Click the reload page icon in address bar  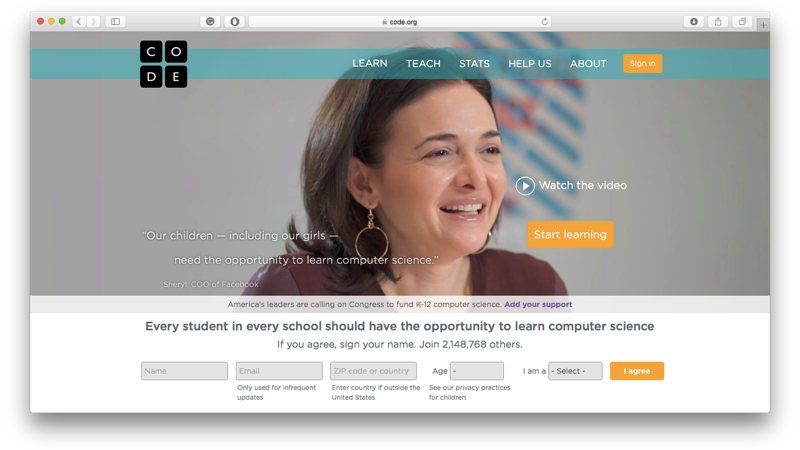point(545,21)
